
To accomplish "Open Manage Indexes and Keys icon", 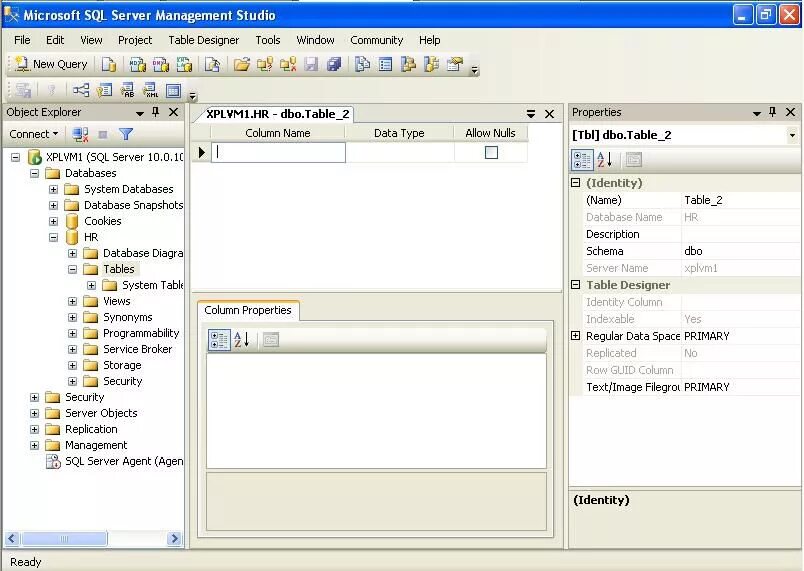I will [104, 90].
